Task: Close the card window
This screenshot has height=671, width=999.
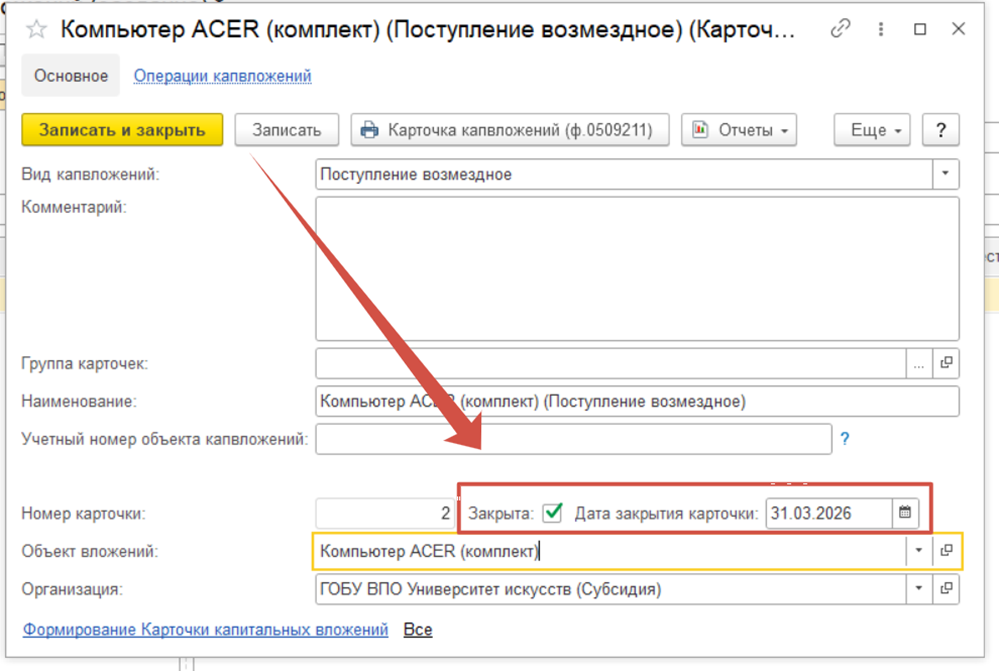Action: (x=958, y=29)
